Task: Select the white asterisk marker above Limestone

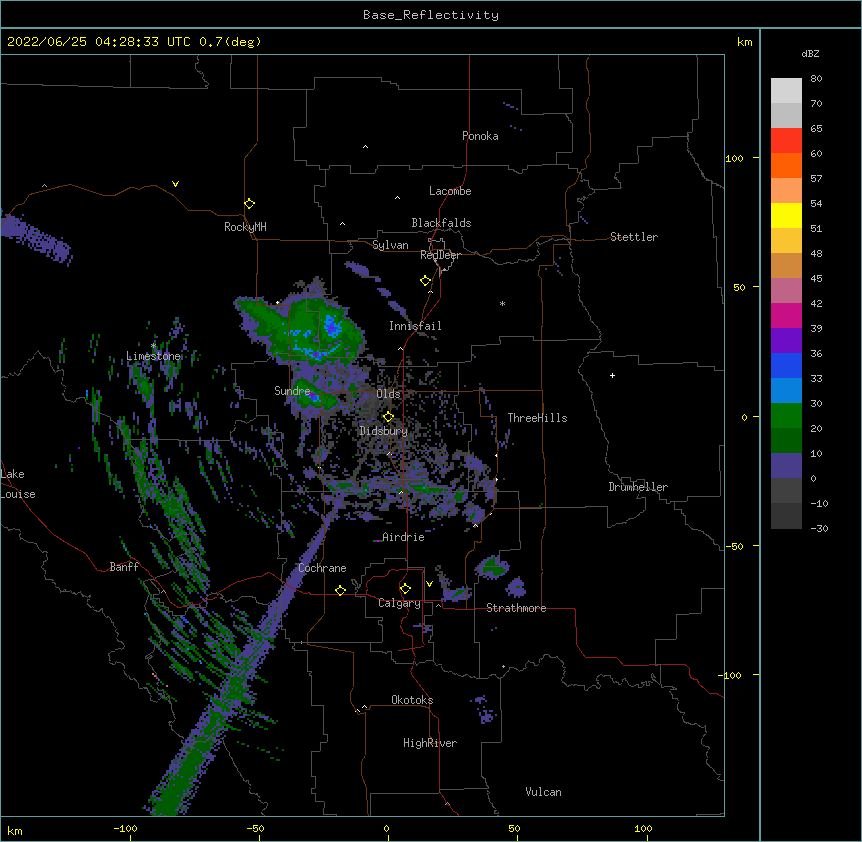Action: coord(153,345)
